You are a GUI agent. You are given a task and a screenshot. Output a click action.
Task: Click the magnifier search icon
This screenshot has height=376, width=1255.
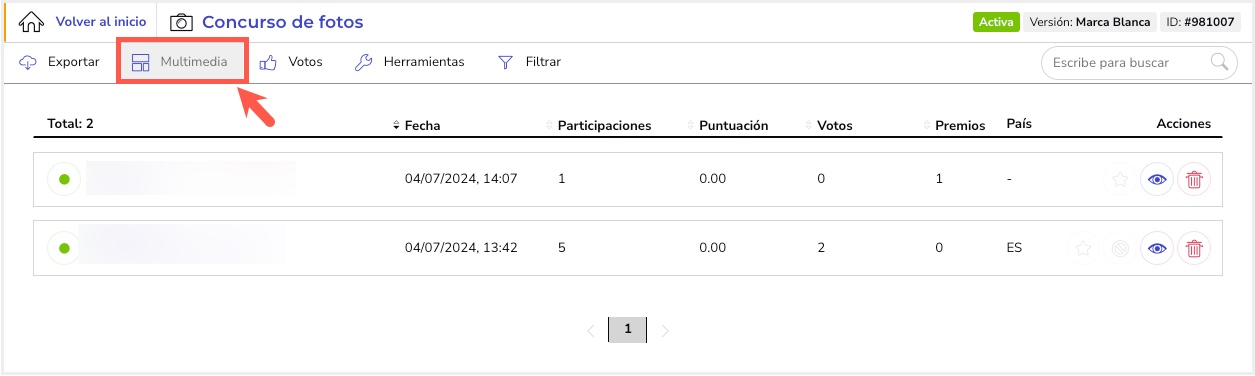(x=1219, y=62)
